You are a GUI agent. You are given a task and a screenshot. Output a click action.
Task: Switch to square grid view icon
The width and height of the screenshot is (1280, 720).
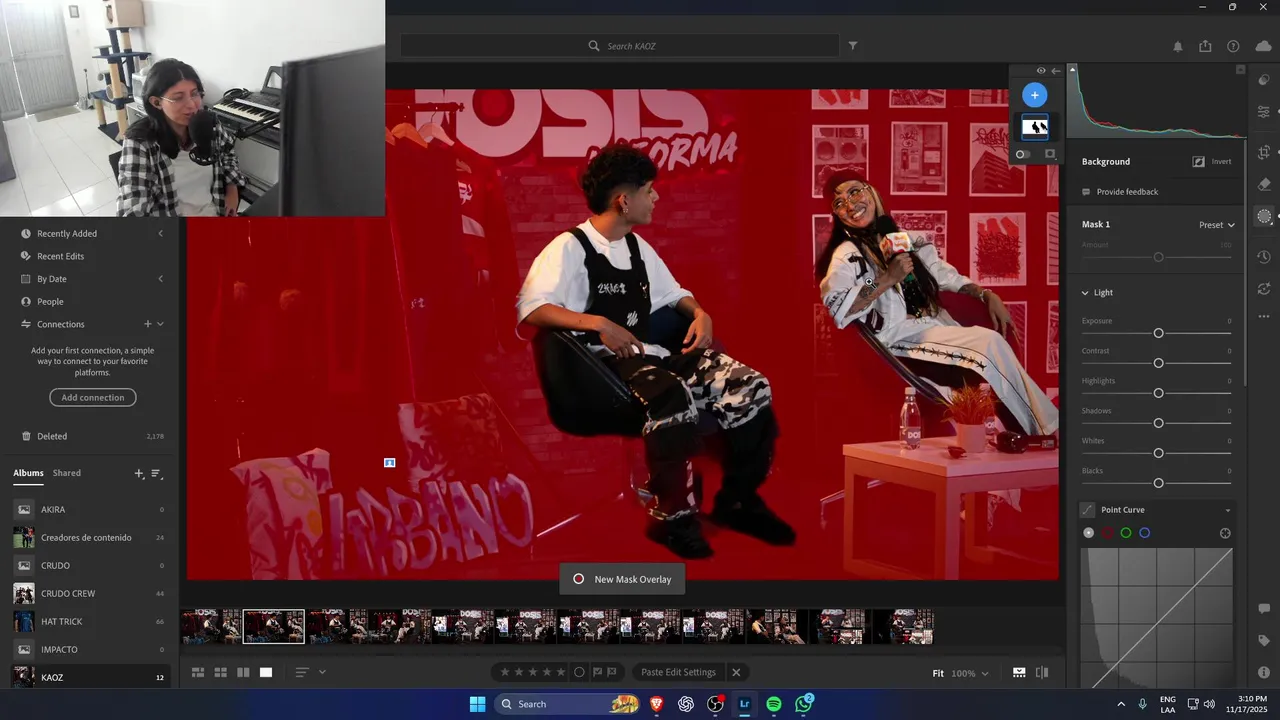pyautogui.click(x=221, y=672)
